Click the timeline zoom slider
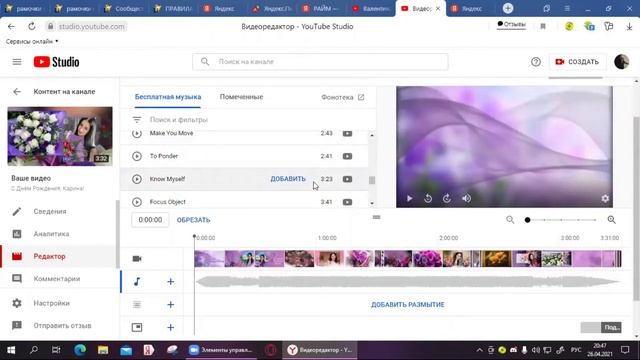This screenshot has height=360, width=640. (561, 220)
